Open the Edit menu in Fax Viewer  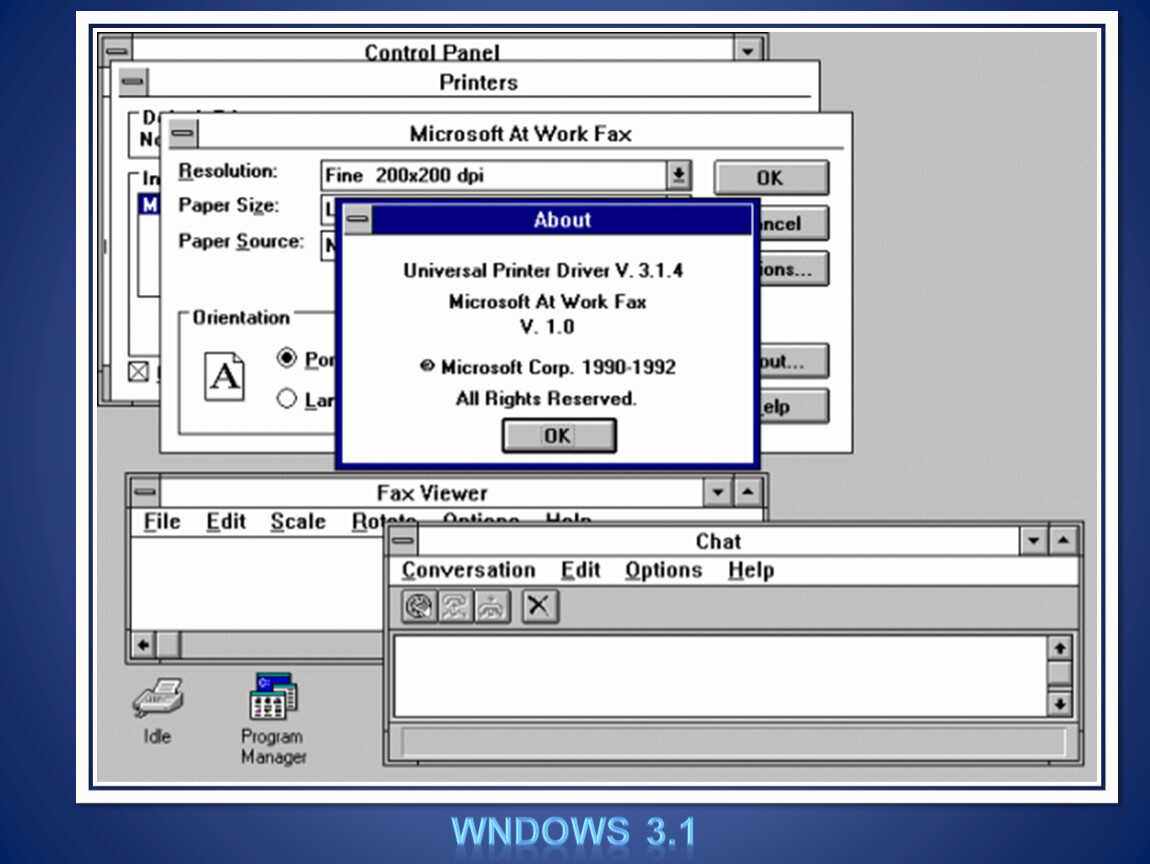click(x=226, y=521)
